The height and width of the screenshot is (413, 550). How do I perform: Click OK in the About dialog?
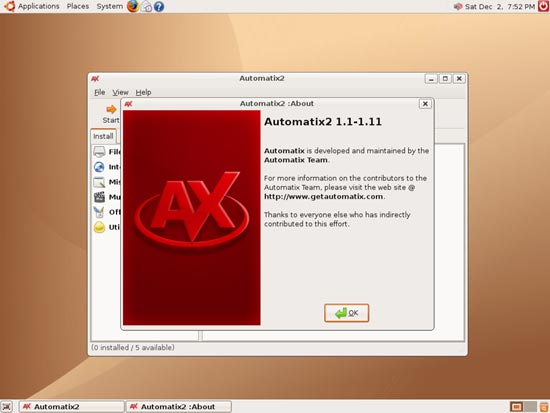coord(347,313)
